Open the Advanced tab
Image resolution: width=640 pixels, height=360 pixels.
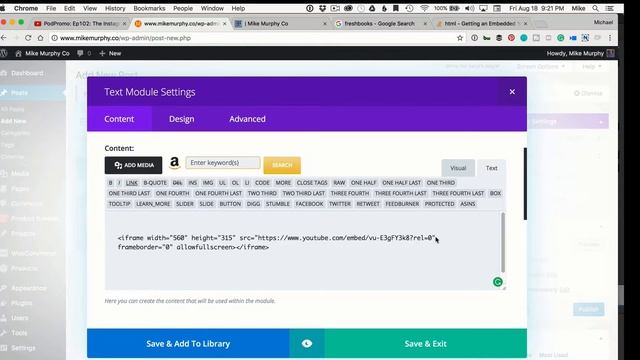(x=247, y=119)
